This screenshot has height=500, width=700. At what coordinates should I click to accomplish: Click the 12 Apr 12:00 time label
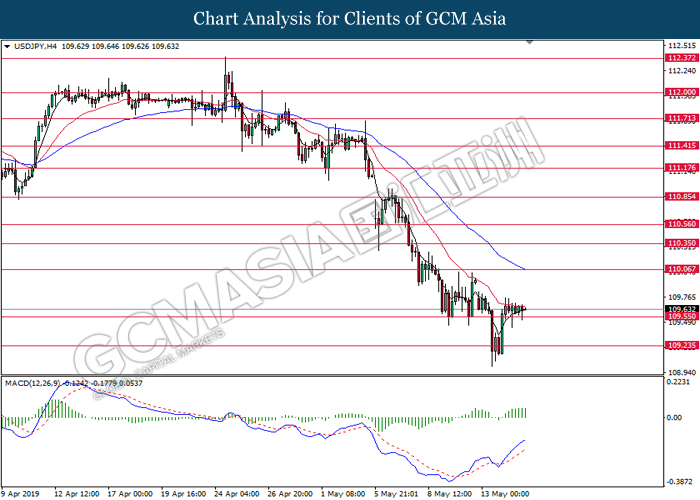77,494
